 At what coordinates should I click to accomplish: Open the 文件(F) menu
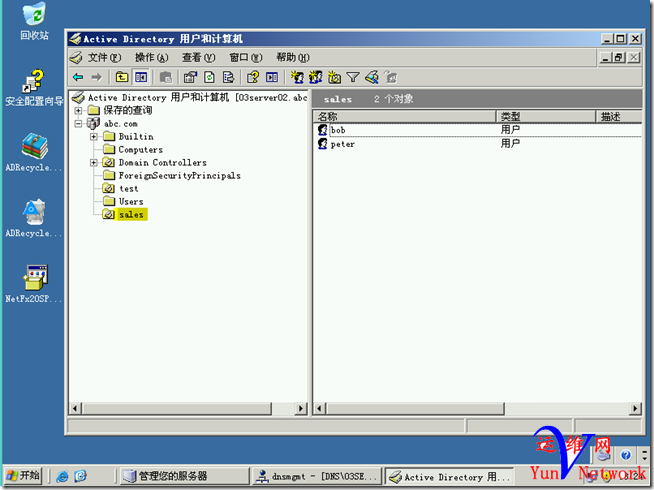coord(104,58)
